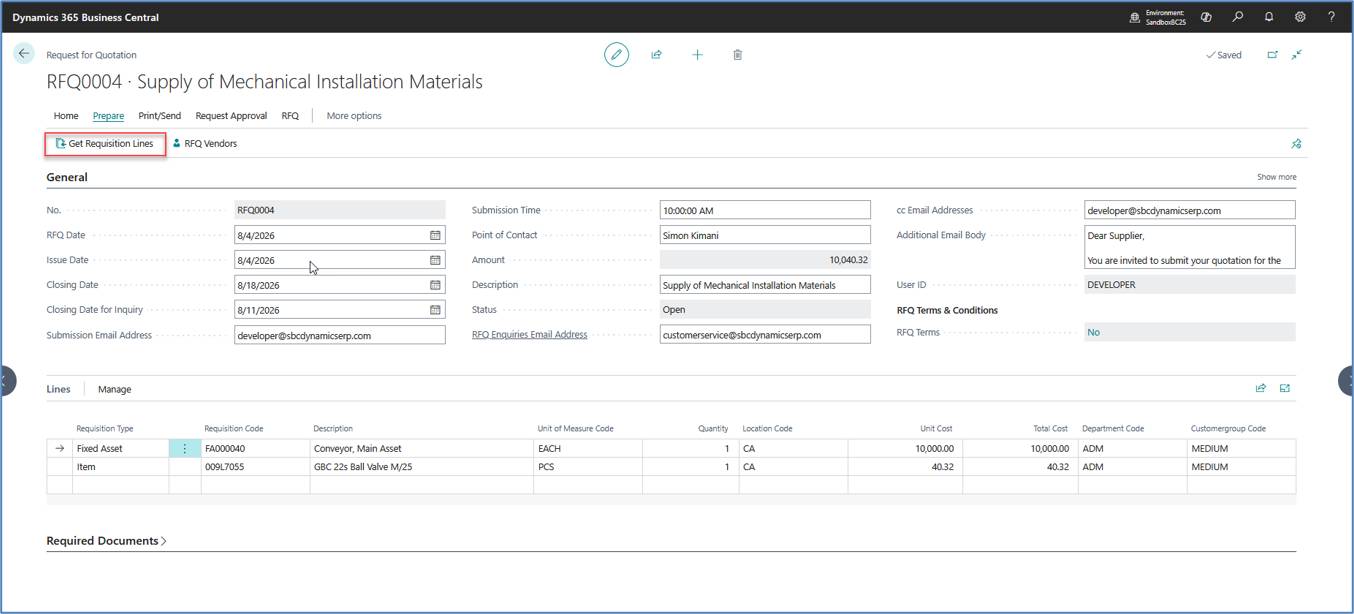
Task: Share the Lines section
Action: (x=1261, y=388)
